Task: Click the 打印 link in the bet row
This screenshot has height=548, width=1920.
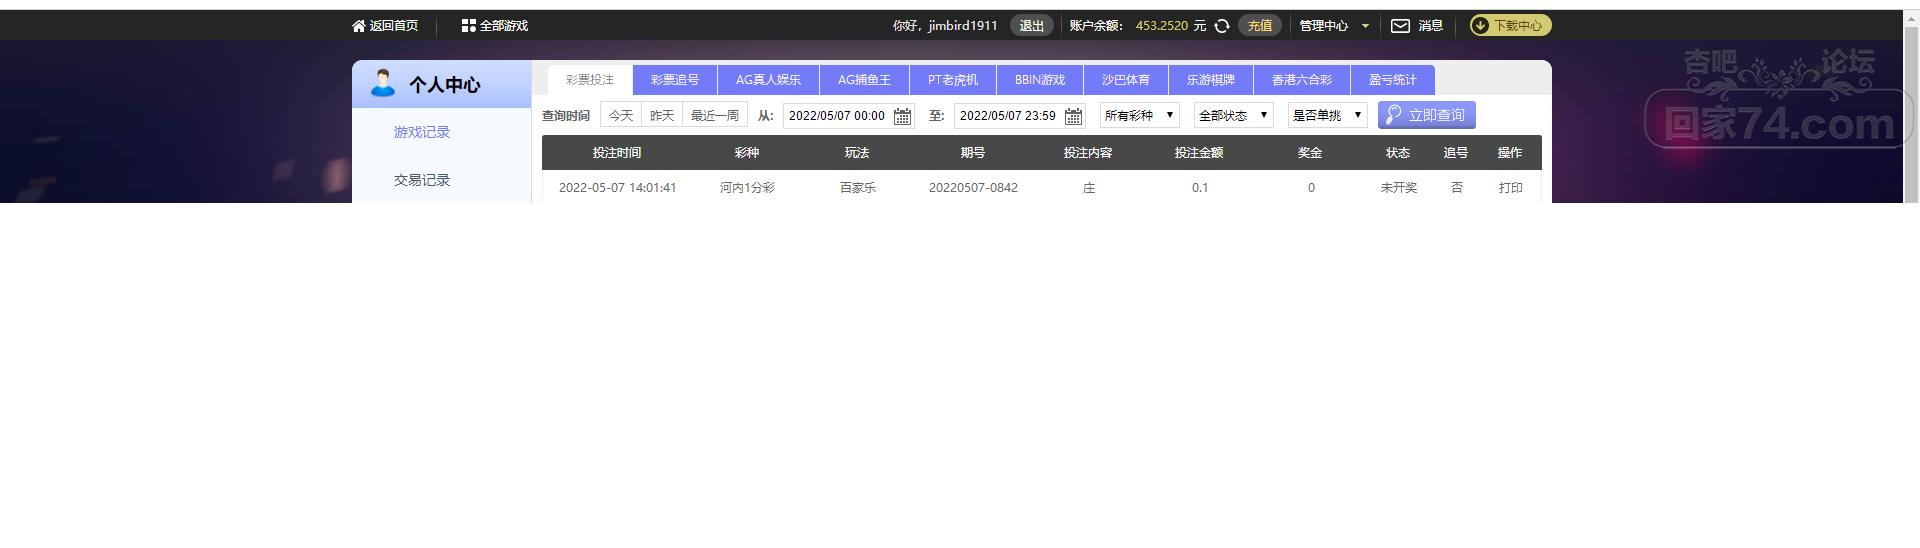Action: click(x=1511, y=188)
